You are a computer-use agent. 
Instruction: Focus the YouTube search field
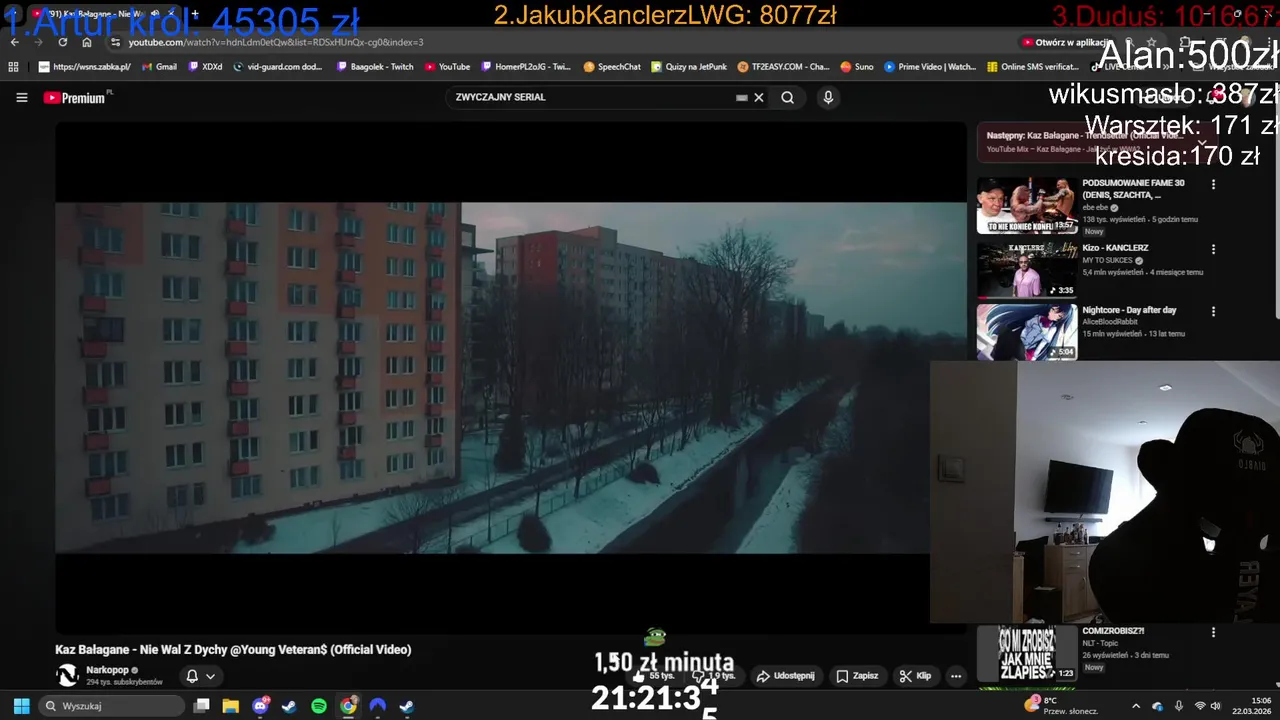pos(590,97)
